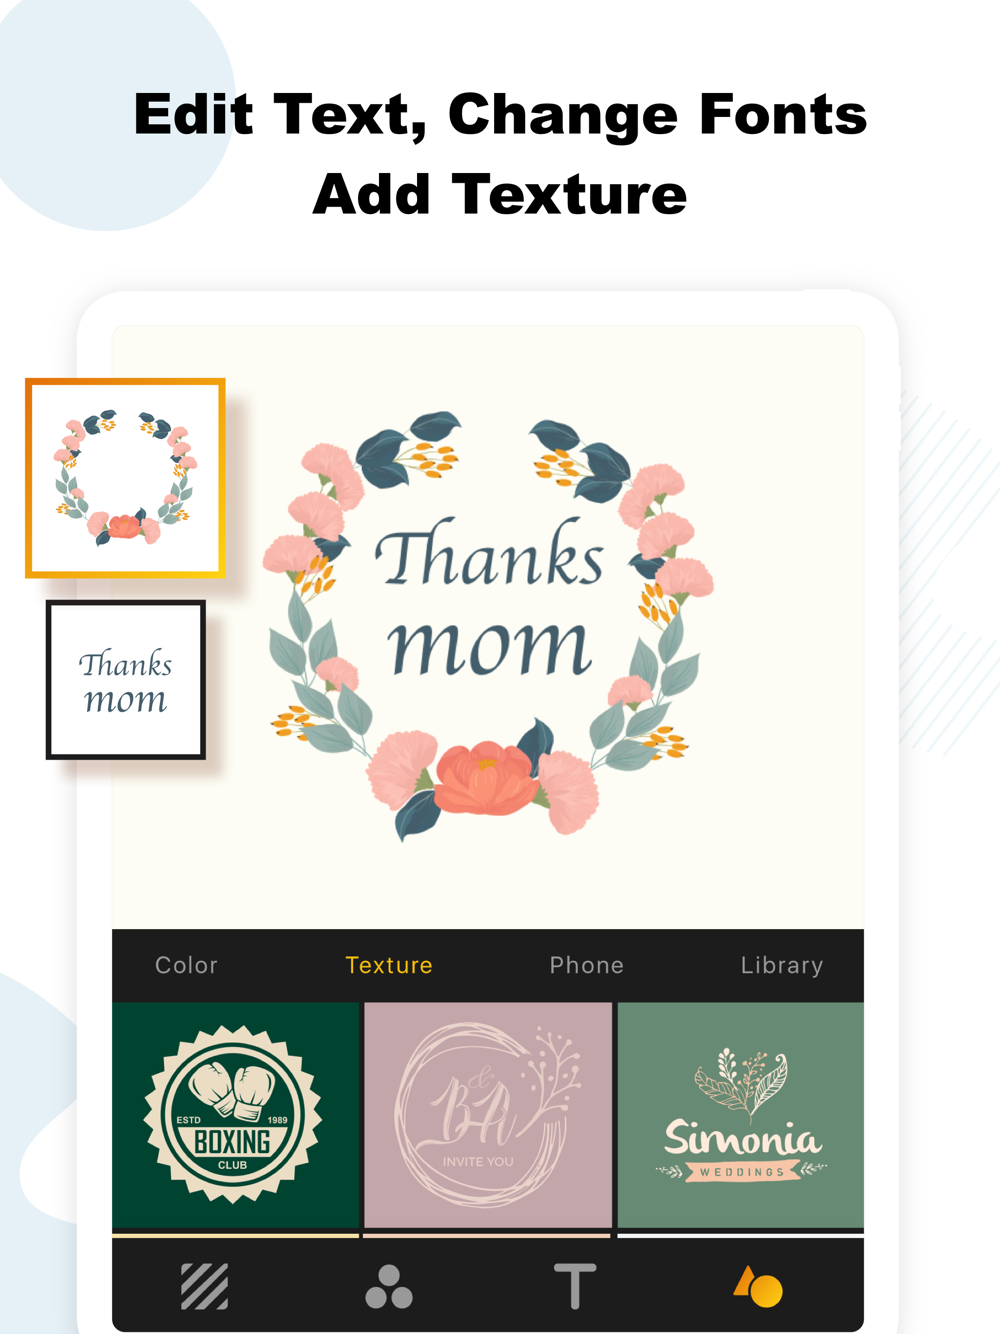Click the white bar under Simonia template

pos(741,1236)
